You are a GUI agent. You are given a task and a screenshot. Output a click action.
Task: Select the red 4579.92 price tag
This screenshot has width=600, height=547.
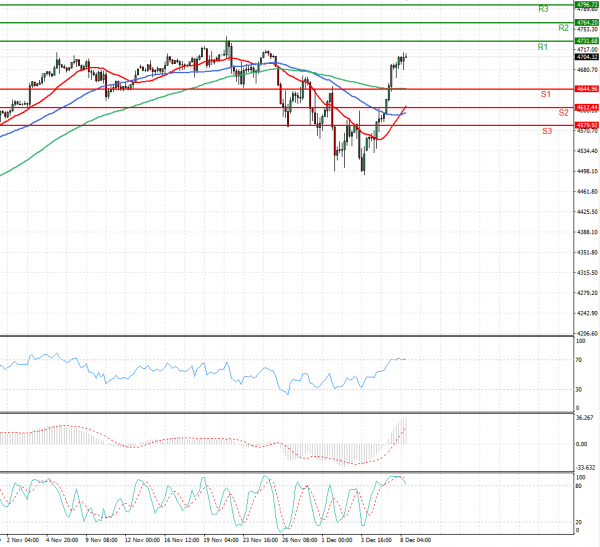coord(587,126)
